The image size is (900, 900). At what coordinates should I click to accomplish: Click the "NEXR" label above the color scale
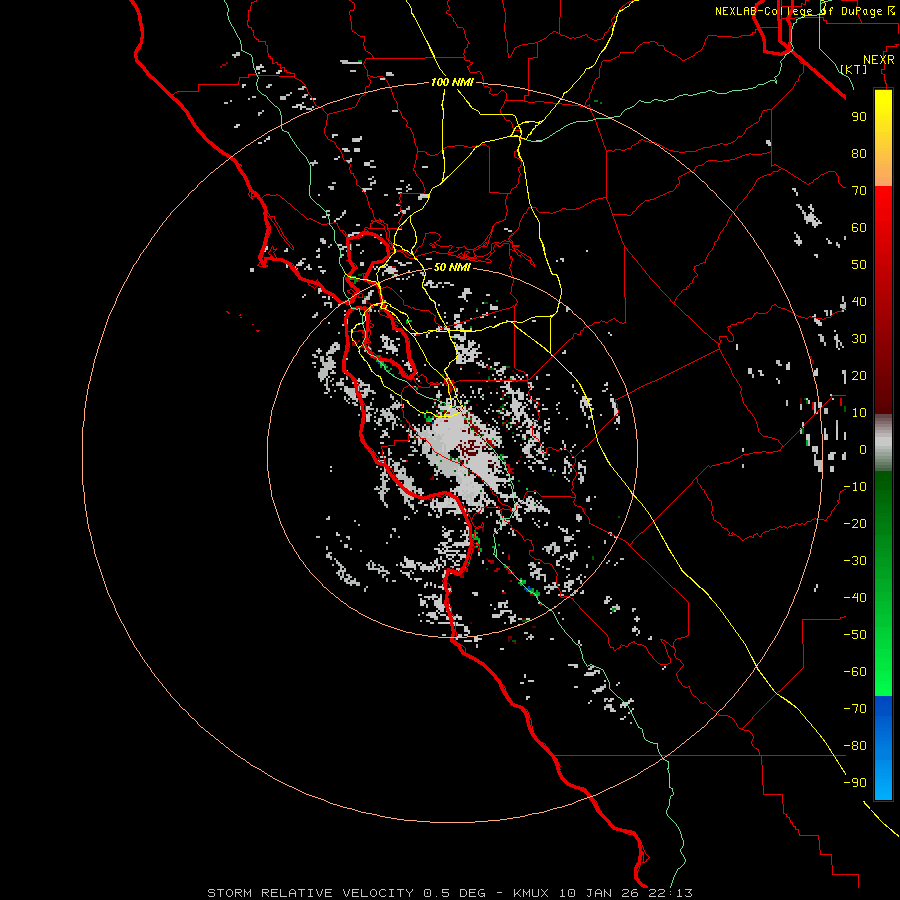point(879,60)
